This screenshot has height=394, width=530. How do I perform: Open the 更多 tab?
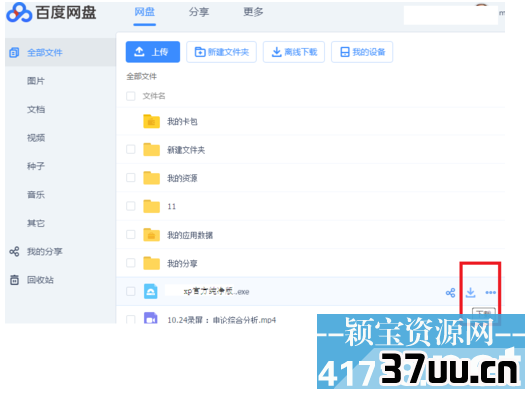click(253, 12)
